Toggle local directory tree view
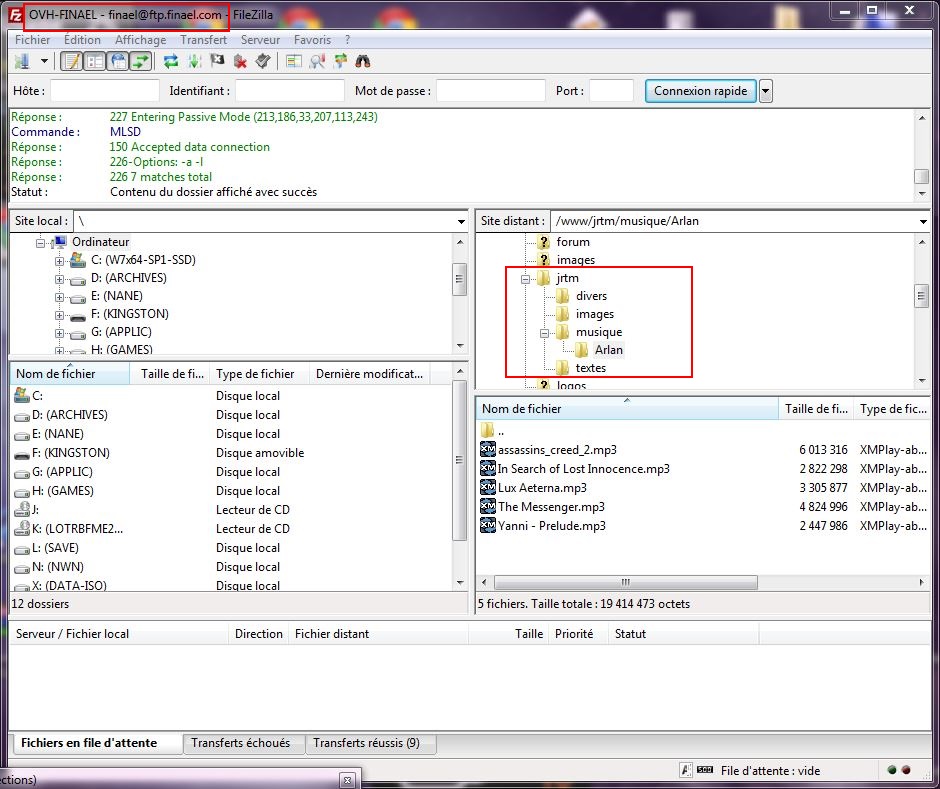Viewport: 940px width, 789px height. coord(95,61)
